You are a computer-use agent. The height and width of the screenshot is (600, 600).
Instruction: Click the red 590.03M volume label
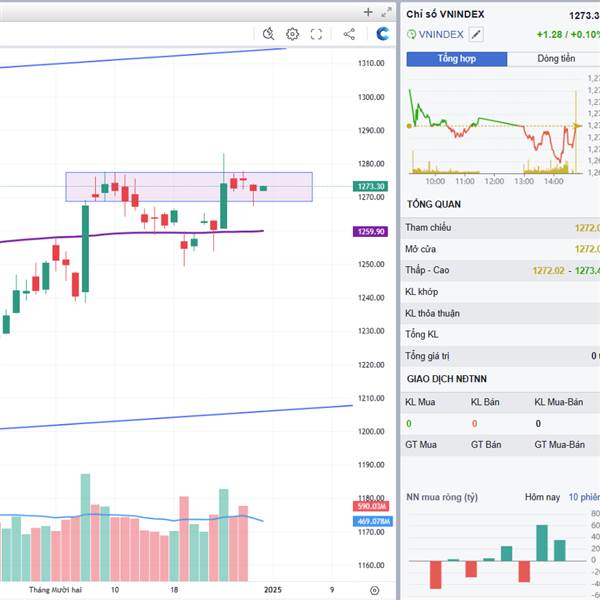[x=371, y=506]
